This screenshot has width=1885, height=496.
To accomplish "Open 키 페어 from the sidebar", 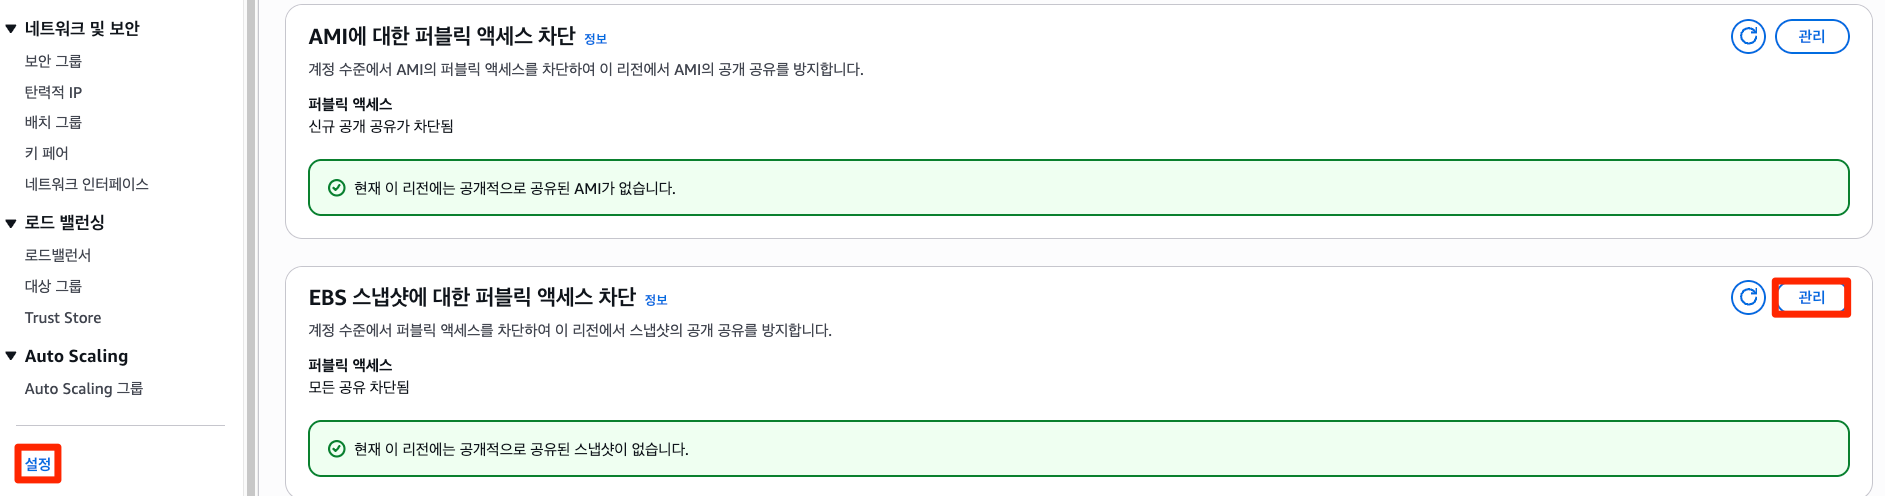I will pos(47,153).
